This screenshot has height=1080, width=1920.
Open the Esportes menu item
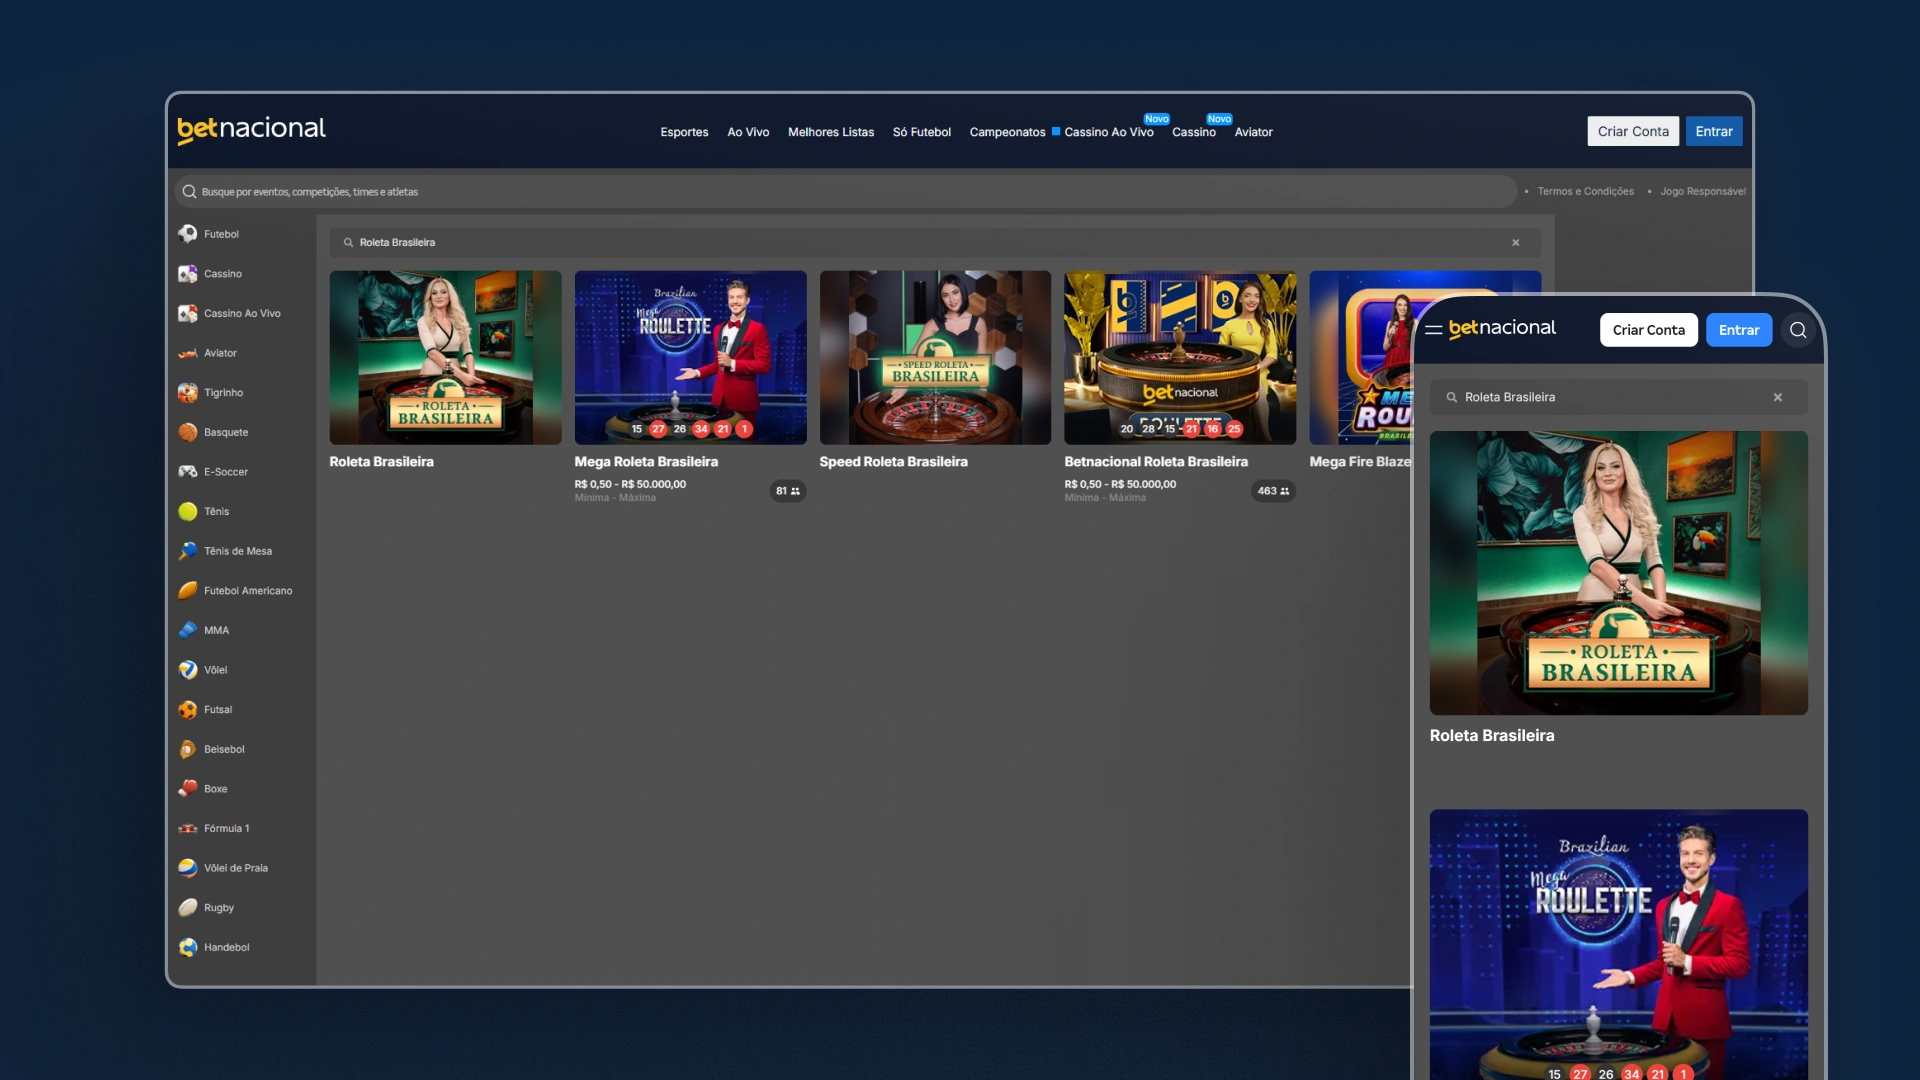click(x=684, y=132)
